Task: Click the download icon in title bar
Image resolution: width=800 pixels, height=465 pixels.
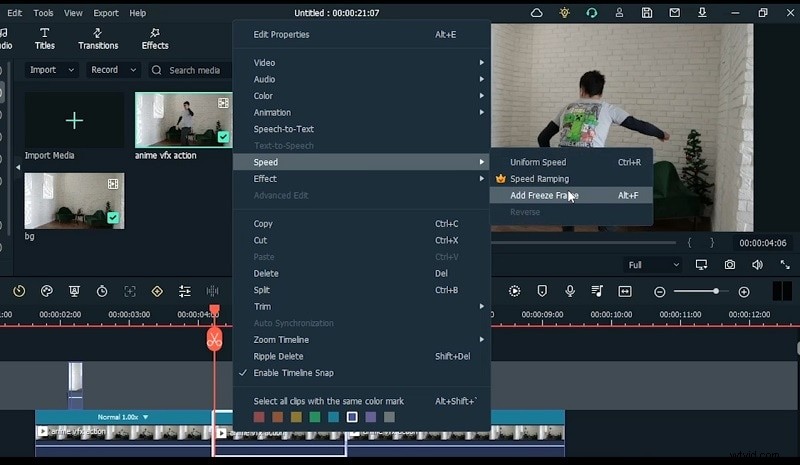Action: (702, 13)
